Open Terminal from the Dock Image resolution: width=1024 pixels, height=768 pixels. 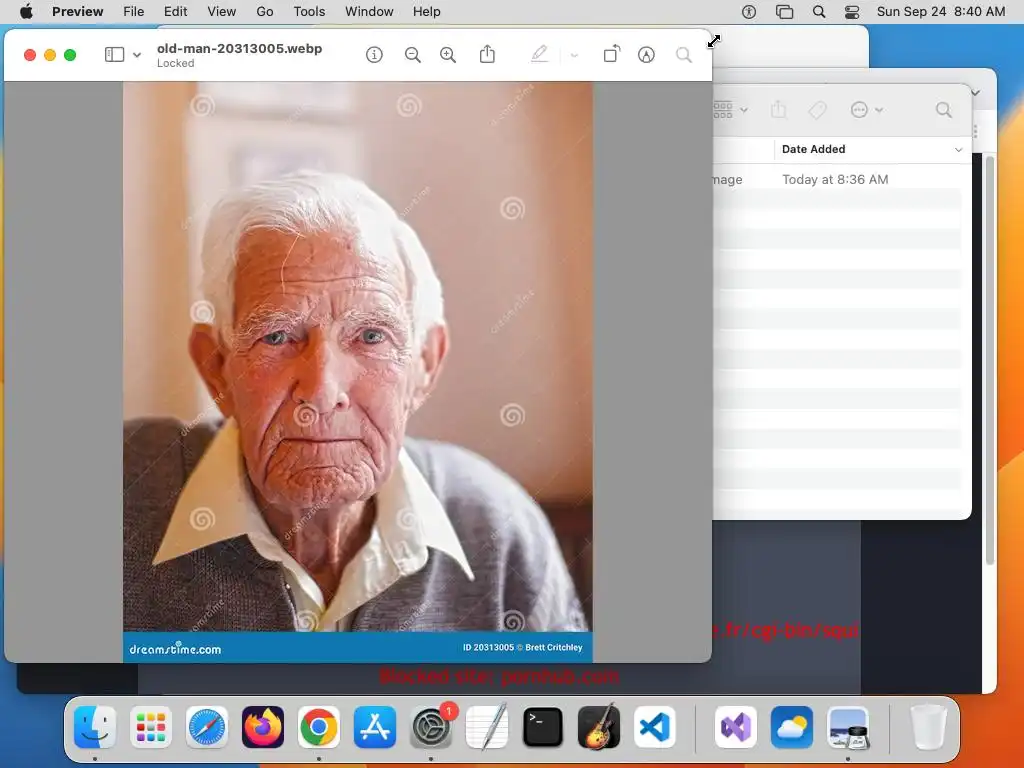click(543, 727)
